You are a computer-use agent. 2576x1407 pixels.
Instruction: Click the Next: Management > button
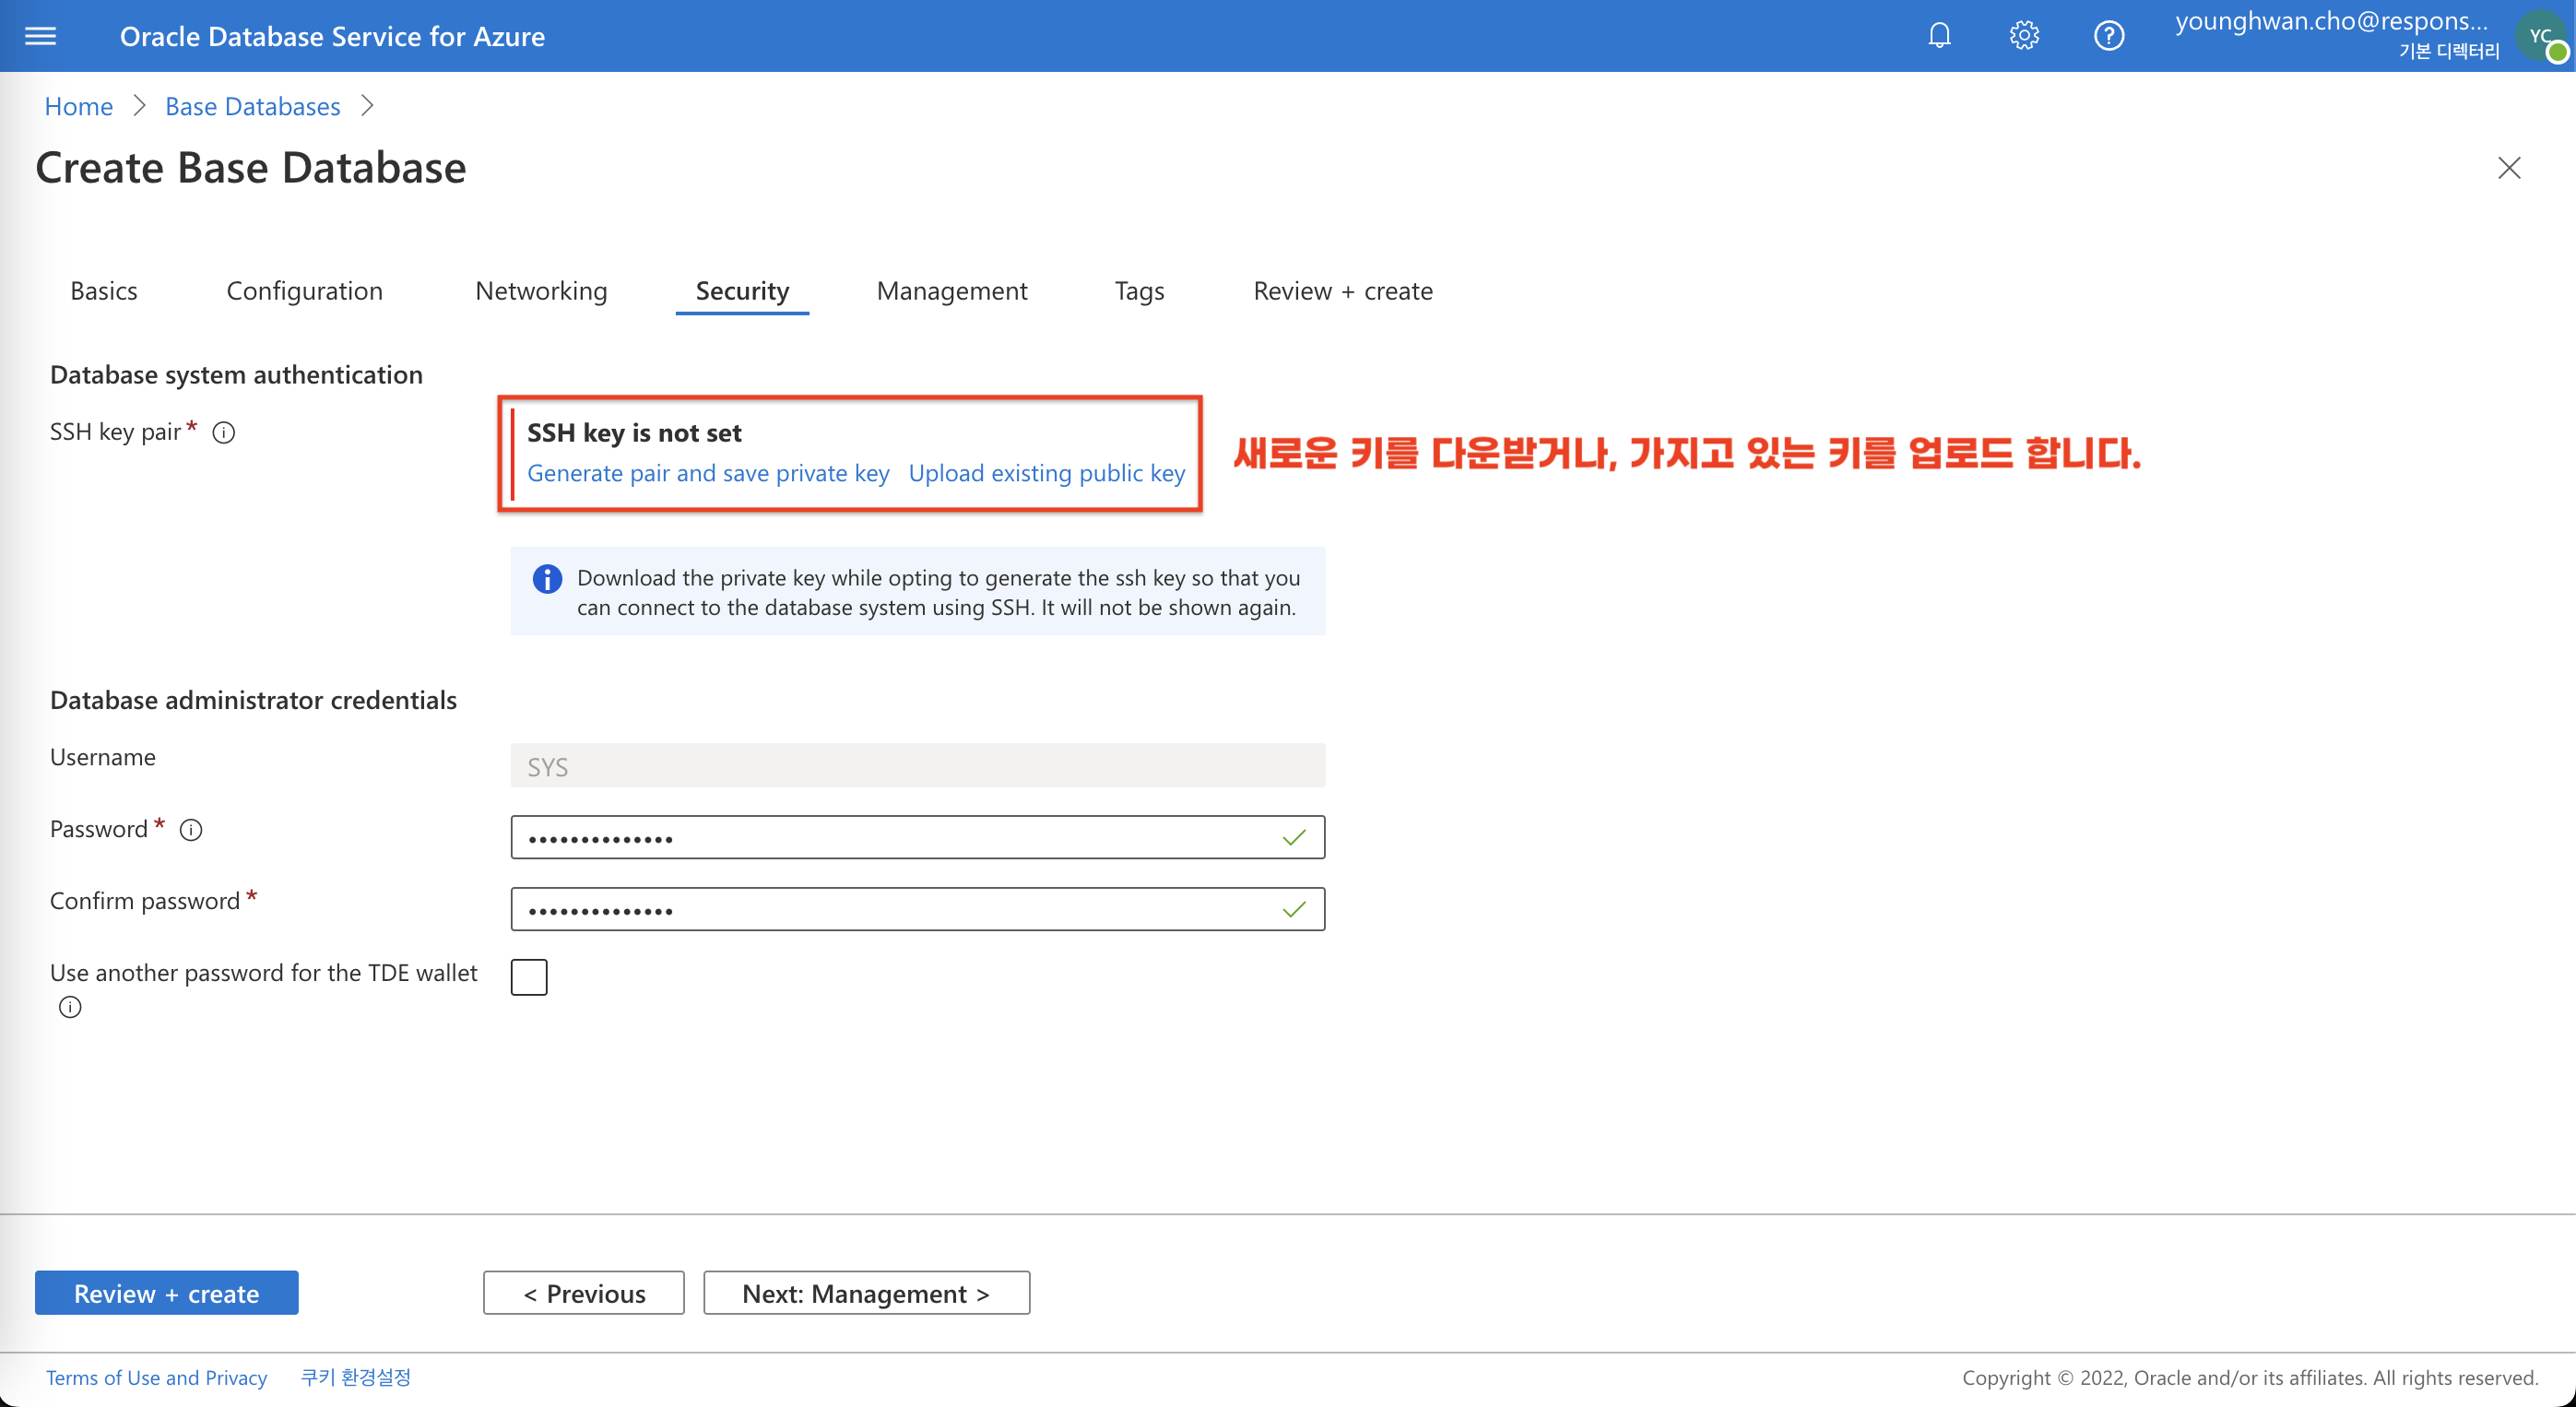click(x=866, y=1293)
